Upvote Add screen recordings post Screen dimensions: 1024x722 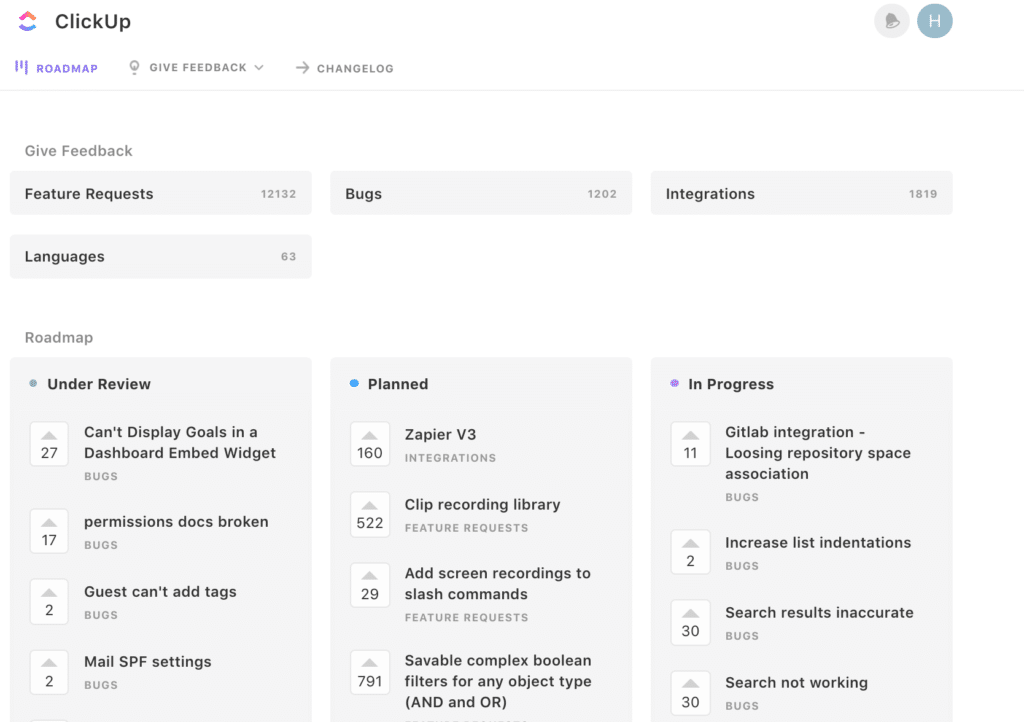[370, 585]
